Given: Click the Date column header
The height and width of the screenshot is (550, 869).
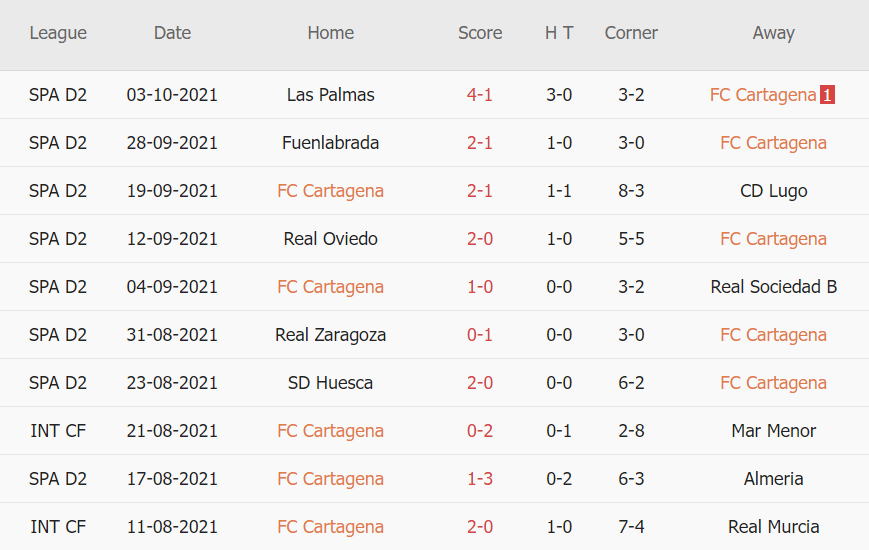Looking at the screenshot, I should (x=172, y=33).
